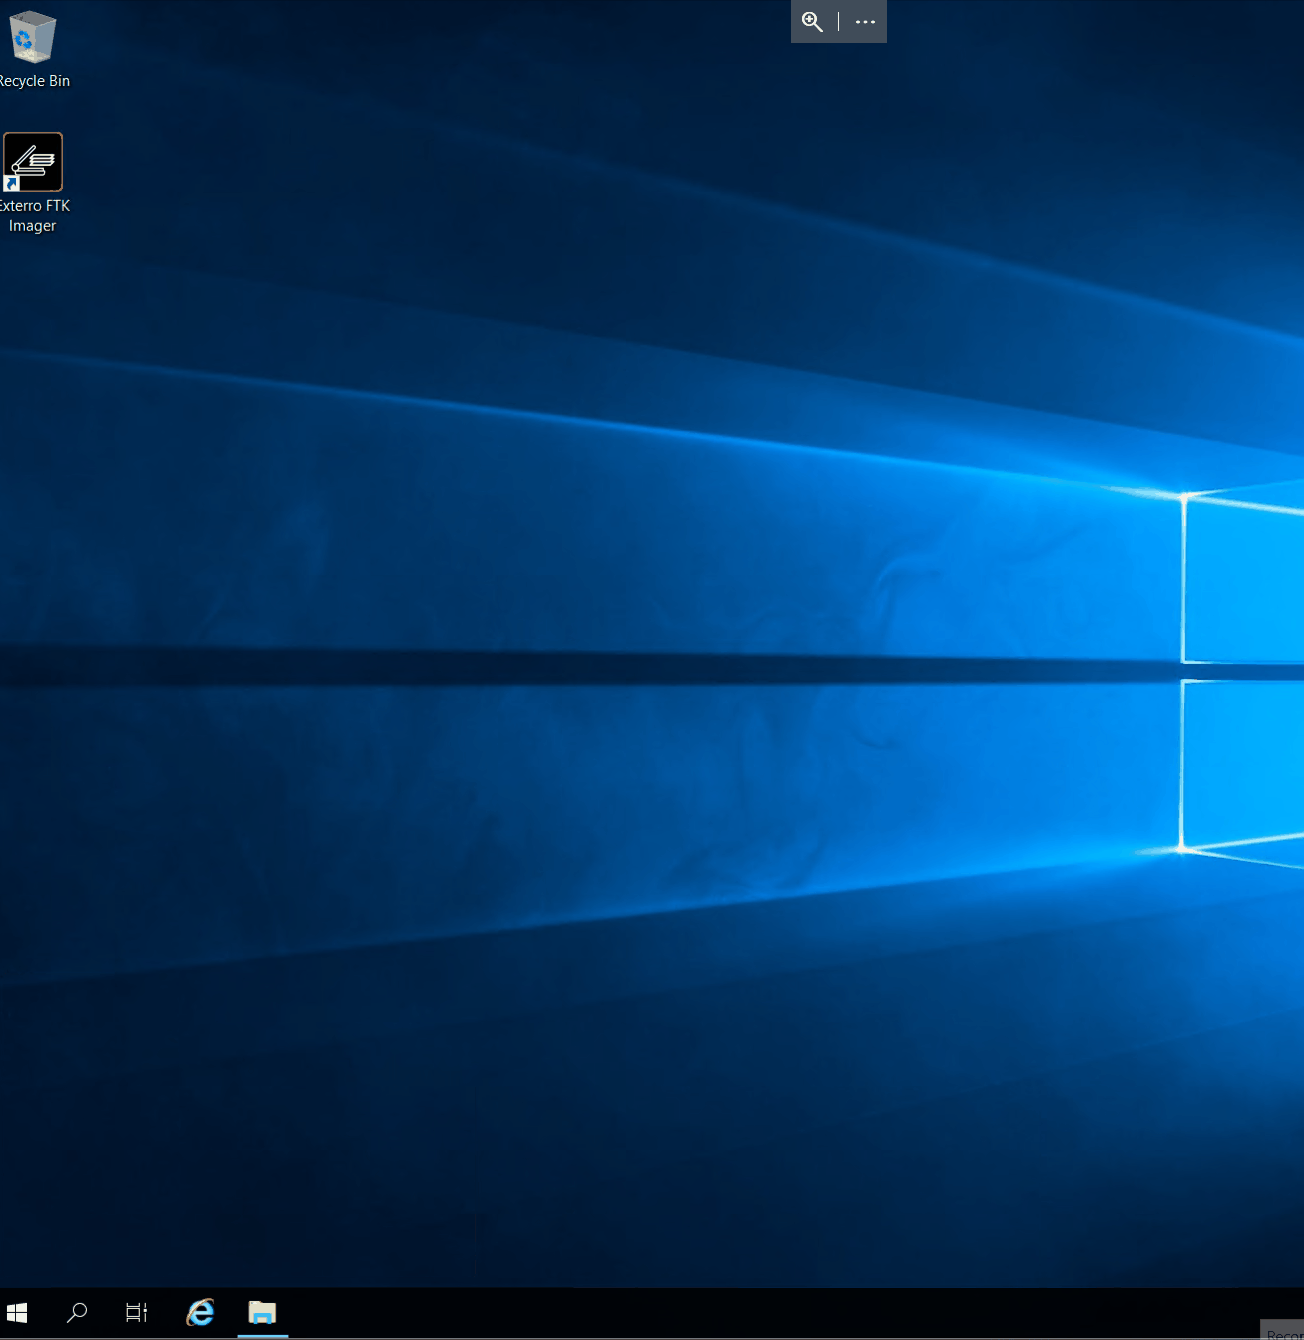Image resolution: width=1304 pixels, height=1340 pixels.
Task: Click the dark horizontal band across the wallpaper
Action: (600, 667)
